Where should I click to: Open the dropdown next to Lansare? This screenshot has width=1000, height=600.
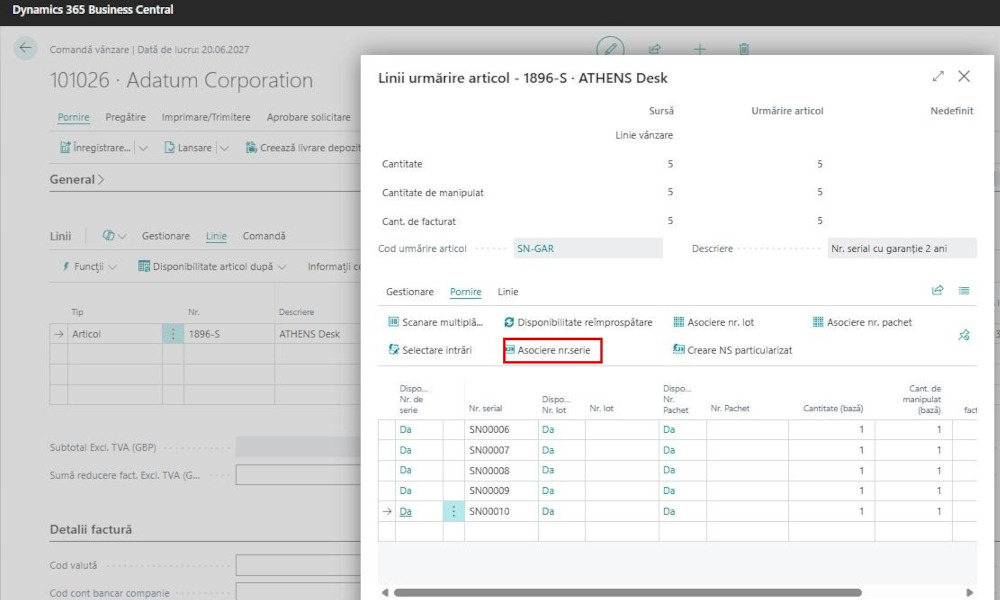tap(224, 148)
